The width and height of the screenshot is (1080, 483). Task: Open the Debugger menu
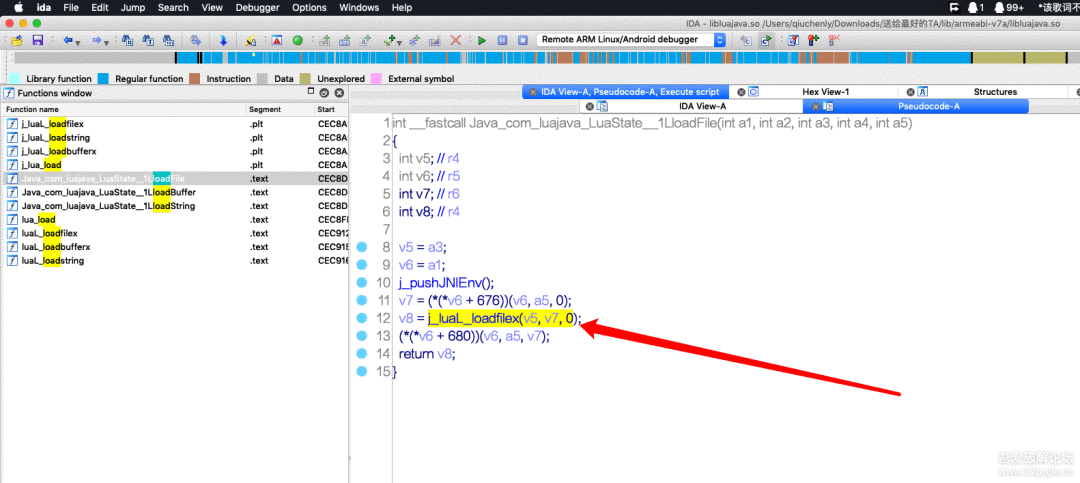256,7
